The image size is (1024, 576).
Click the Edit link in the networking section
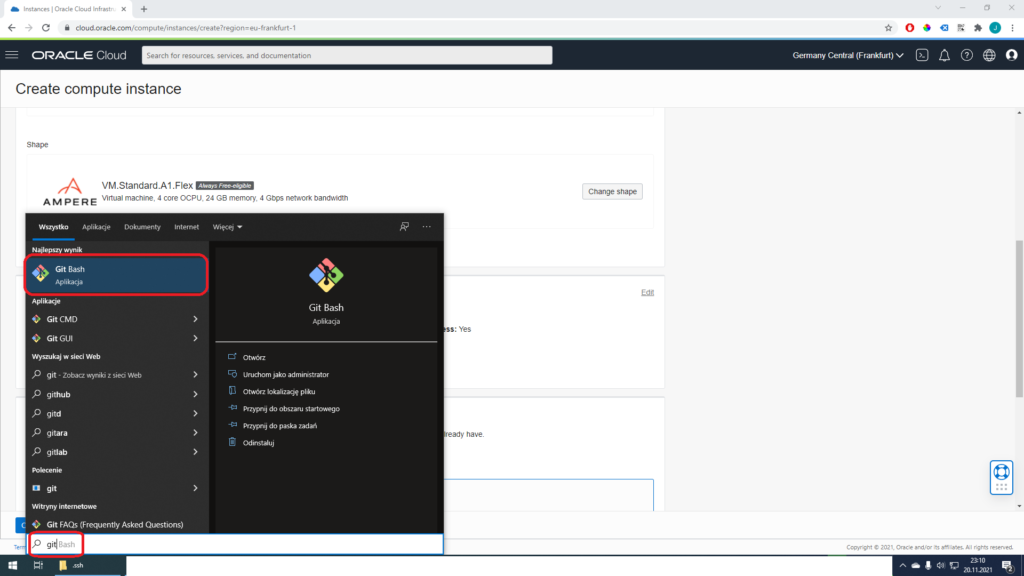[x=647, y=292]
